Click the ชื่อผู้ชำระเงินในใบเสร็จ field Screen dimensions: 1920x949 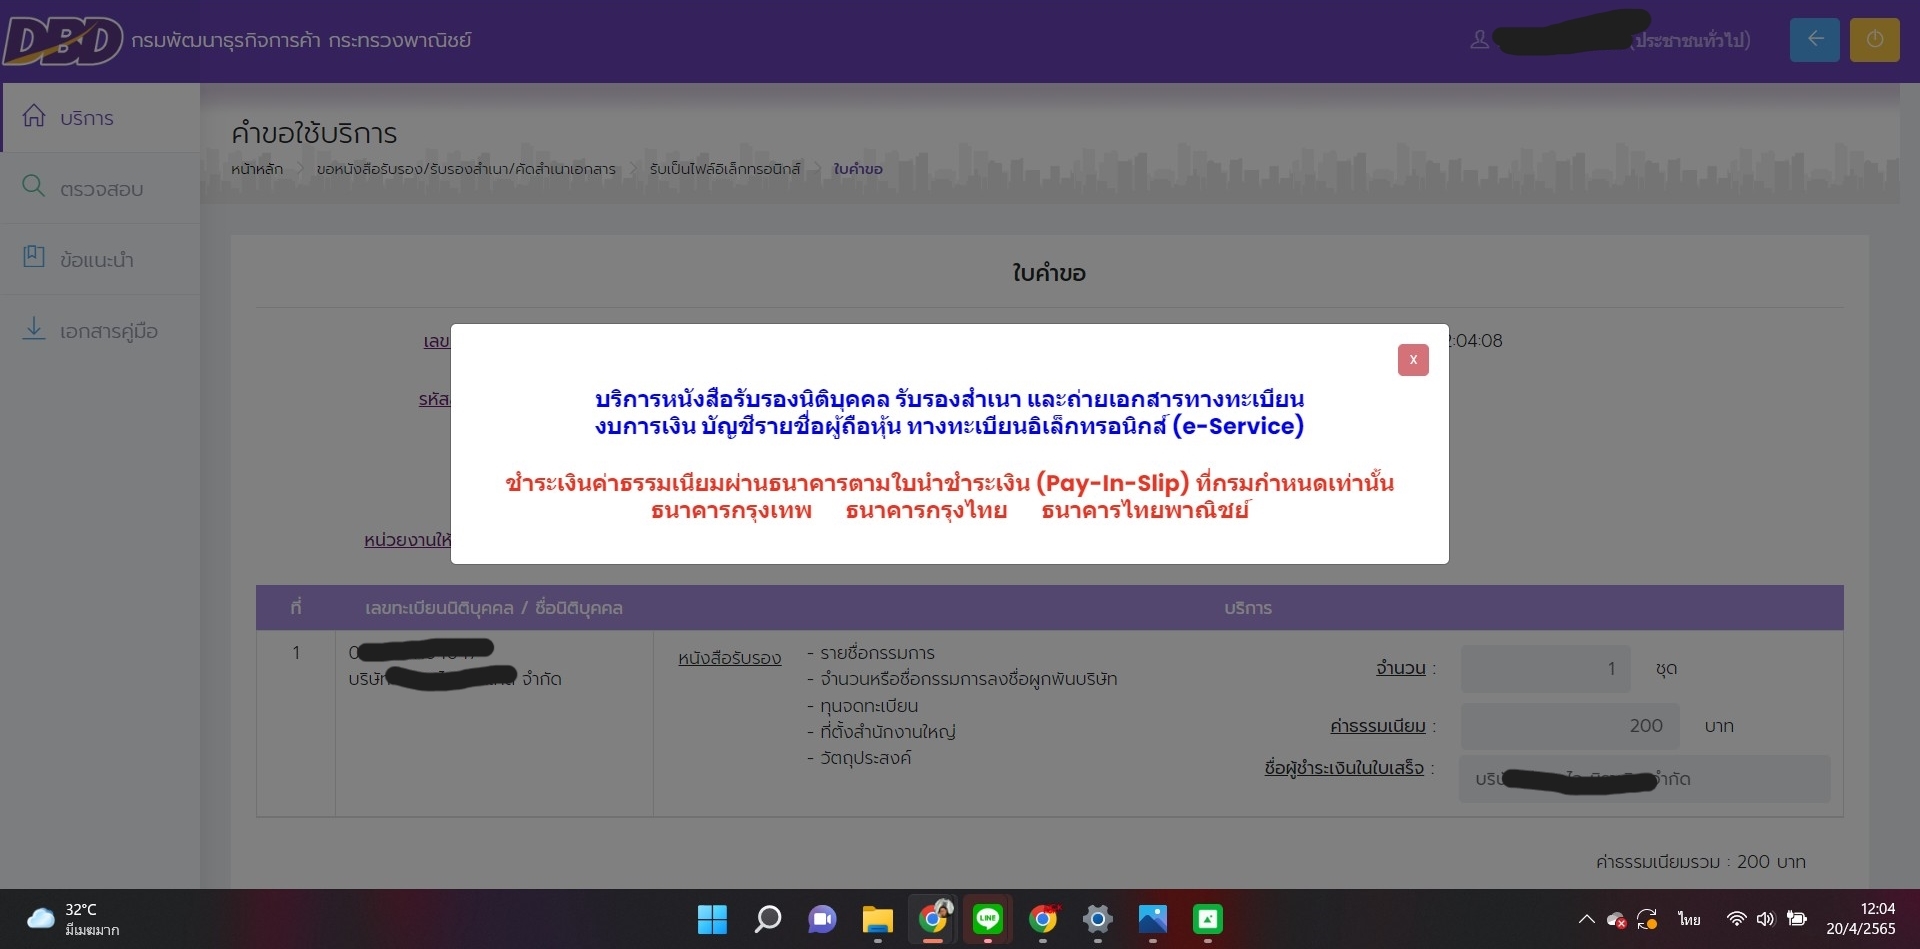[x=1645, y=779]
